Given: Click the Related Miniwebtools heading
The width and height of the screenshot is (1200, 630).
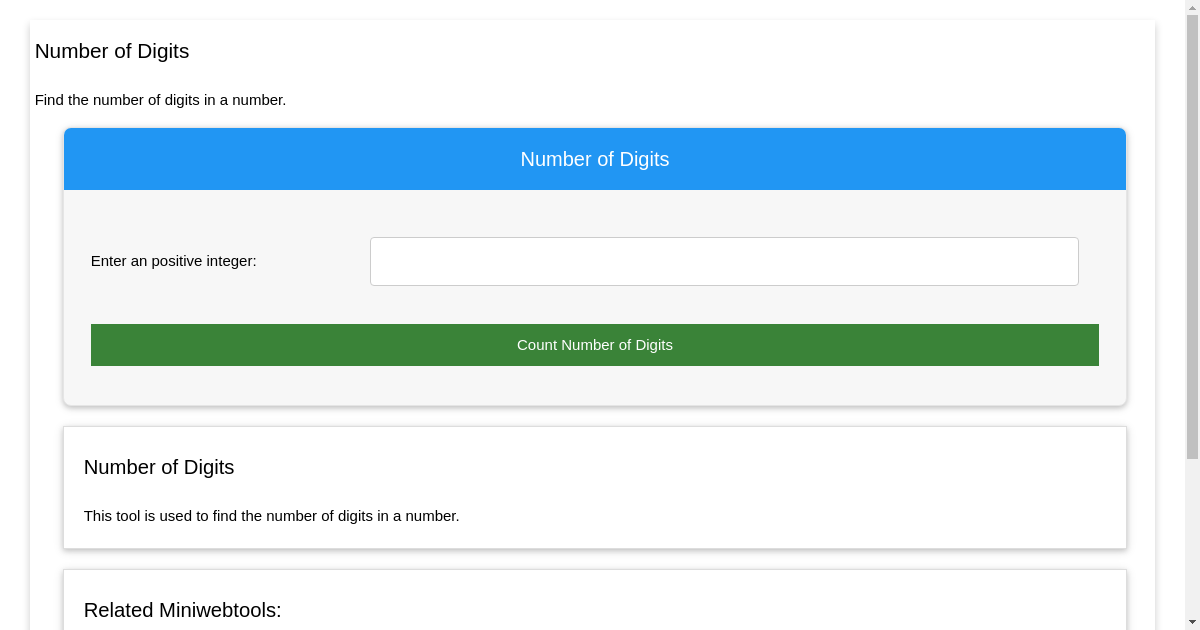Looking at the screenshot, I should coord(183,609).
